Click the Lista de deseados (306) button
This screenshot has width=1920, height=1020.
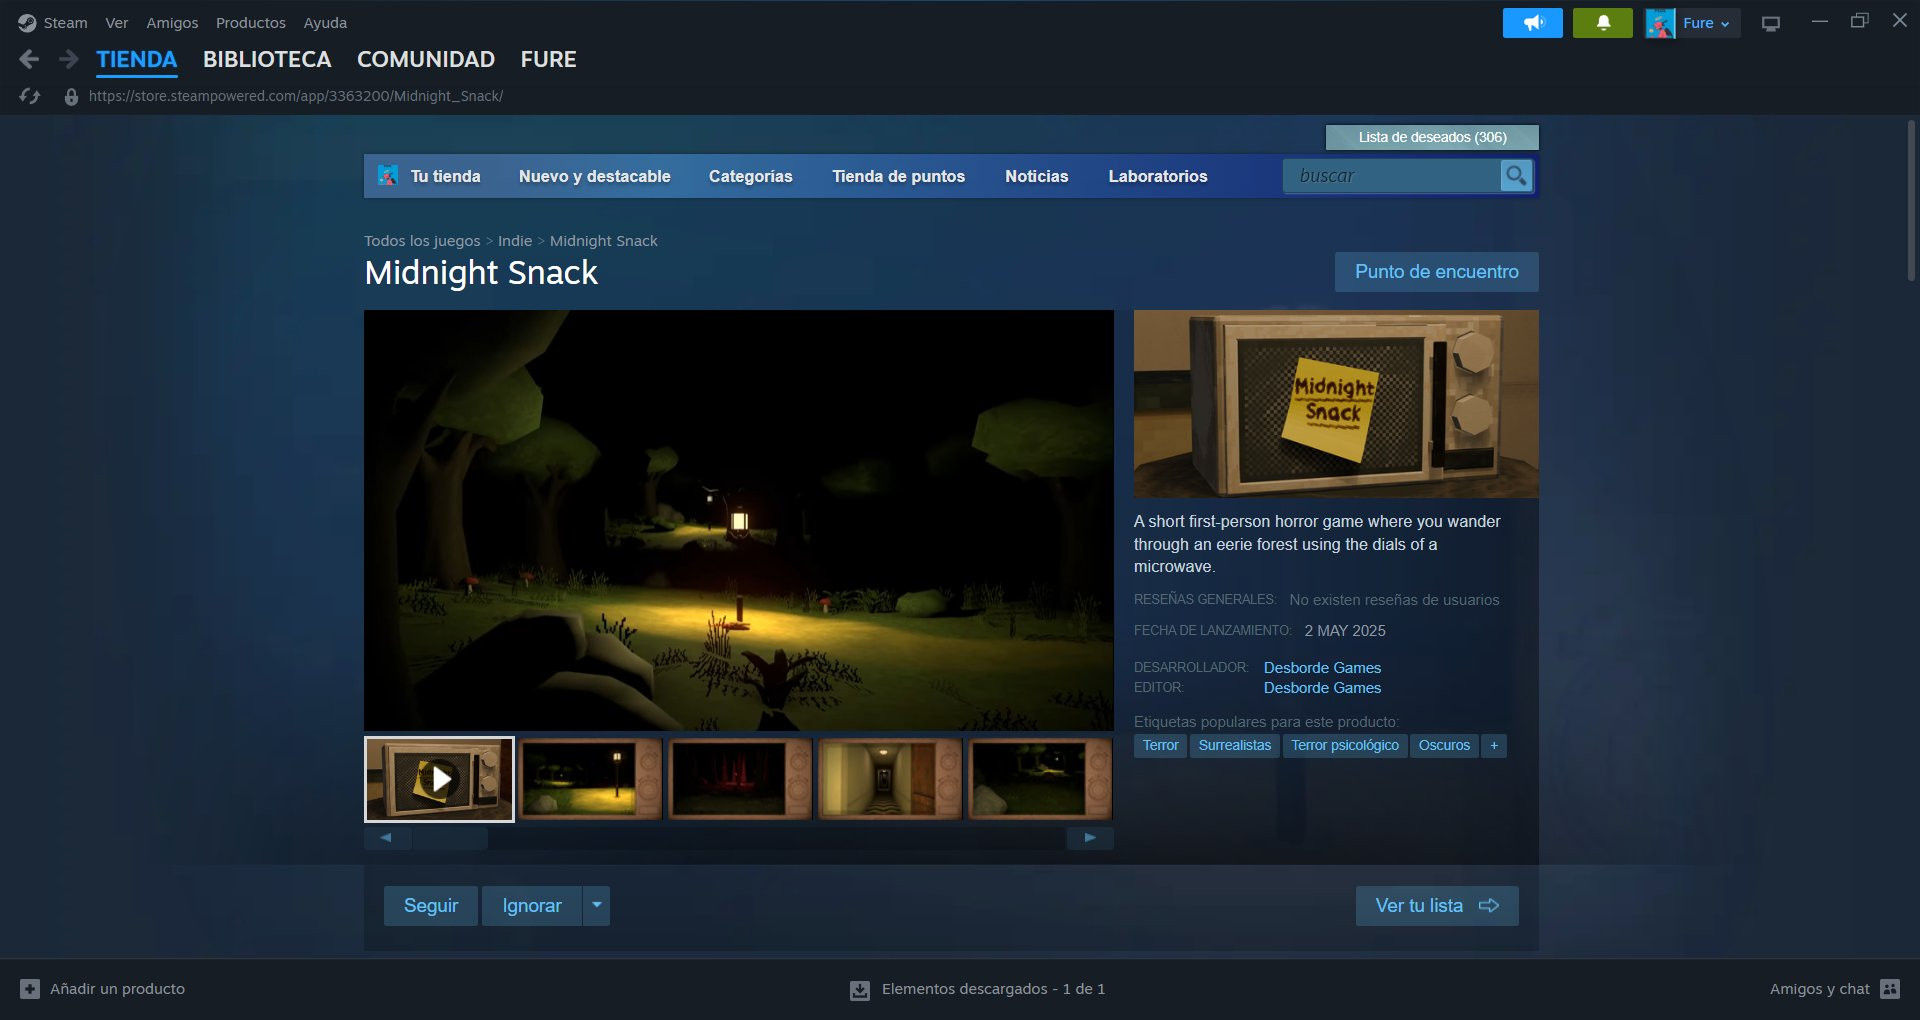coord(1432,137)
